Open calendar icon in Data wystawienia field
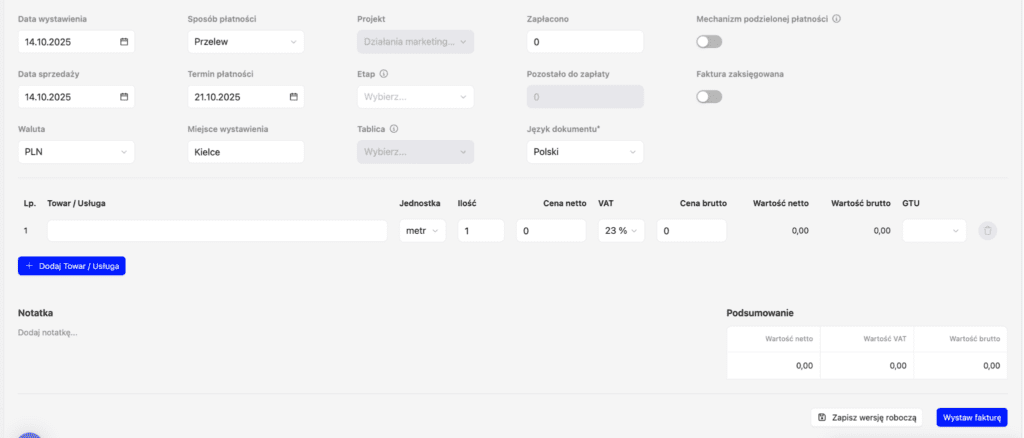 pyautogui.click(x=124, y=42)
